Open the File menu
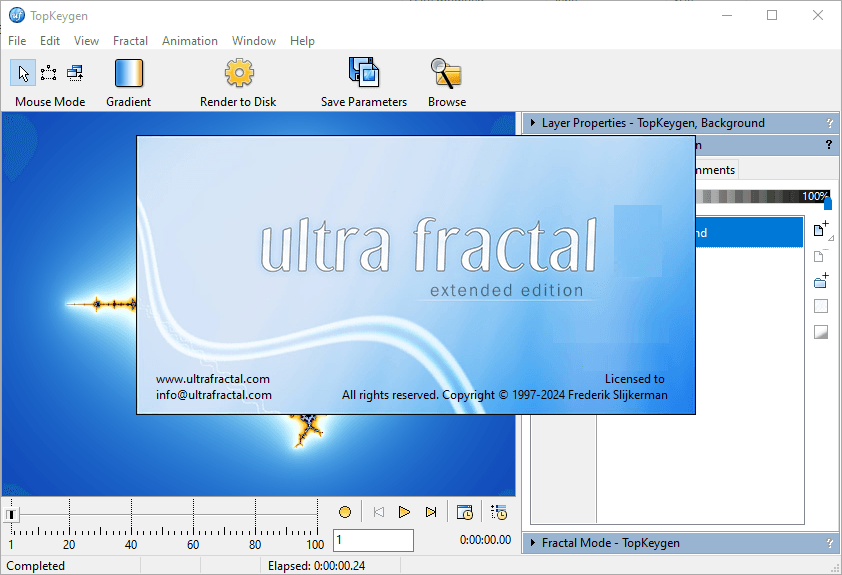Viewport: 842px width, 575px height. (x=17, y=41)
